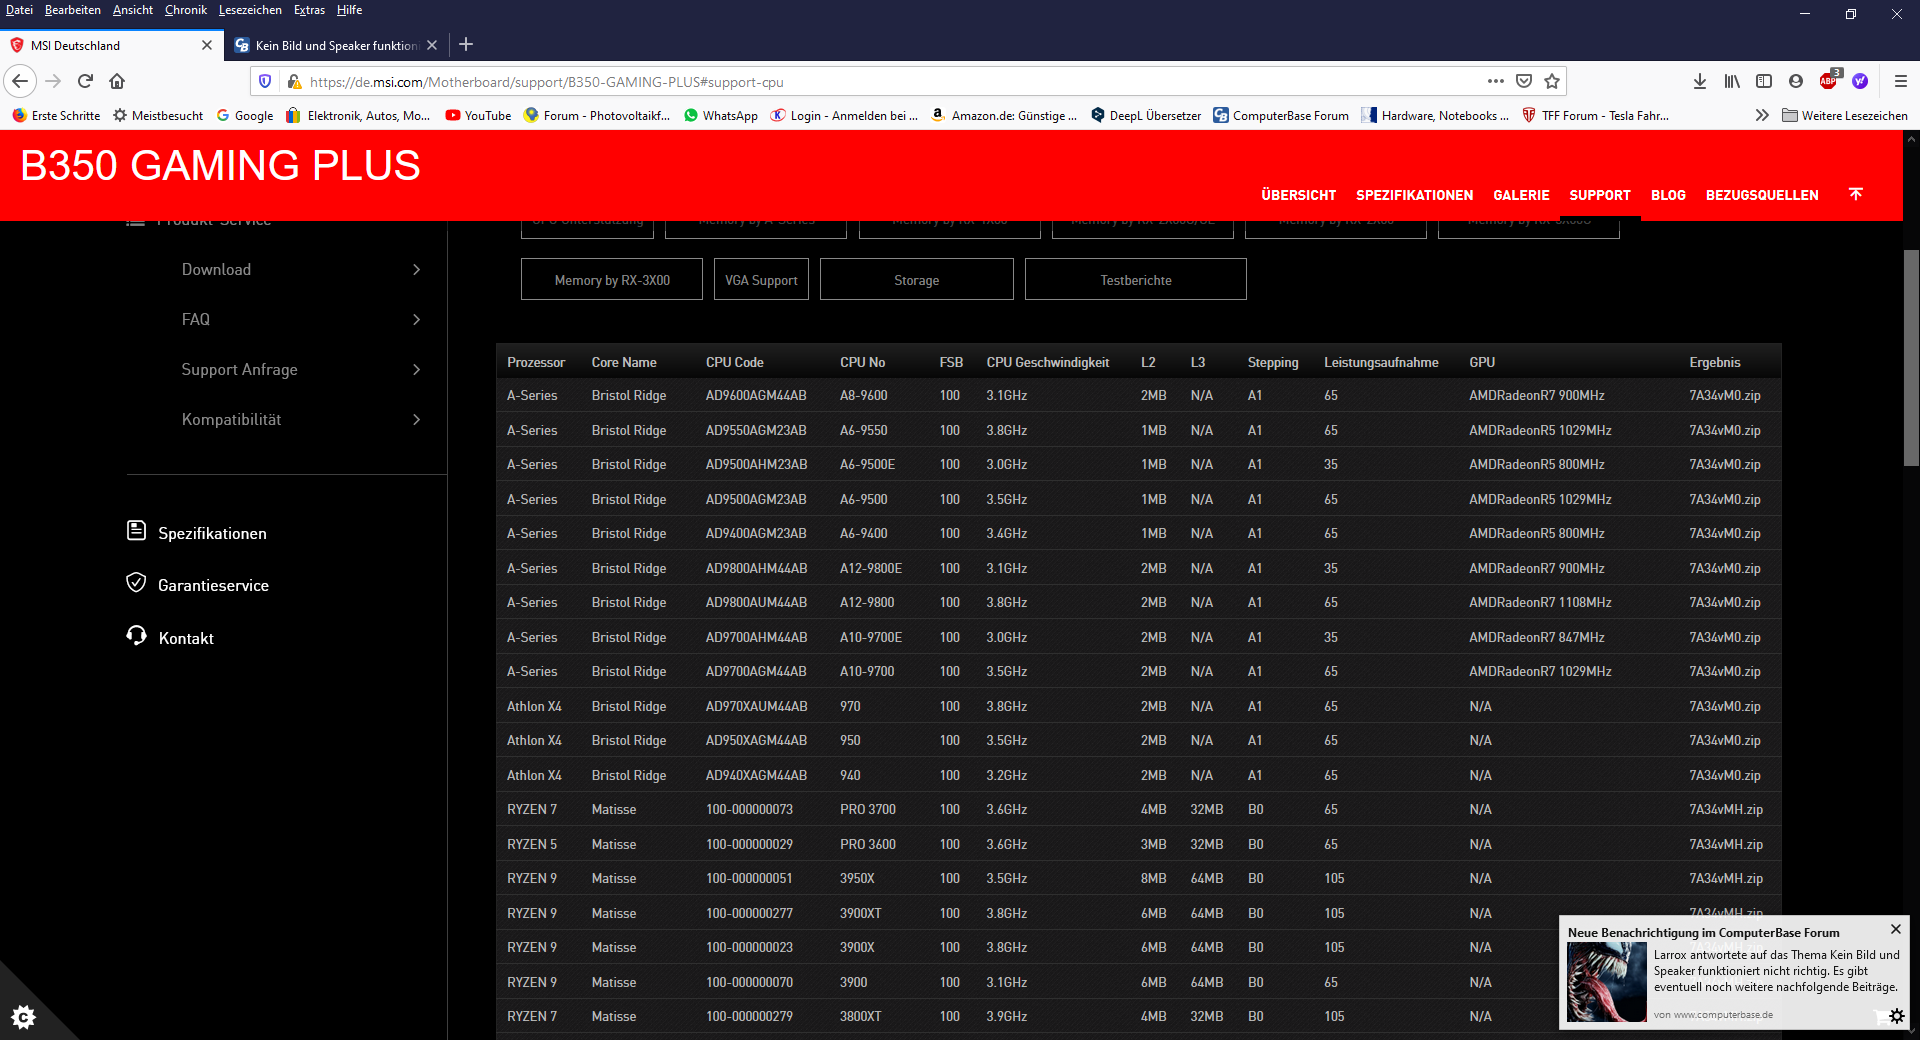Go forward to the next page
Image resolution: width=1920 pixels, height=1040 pixels.
pos(54,81)
